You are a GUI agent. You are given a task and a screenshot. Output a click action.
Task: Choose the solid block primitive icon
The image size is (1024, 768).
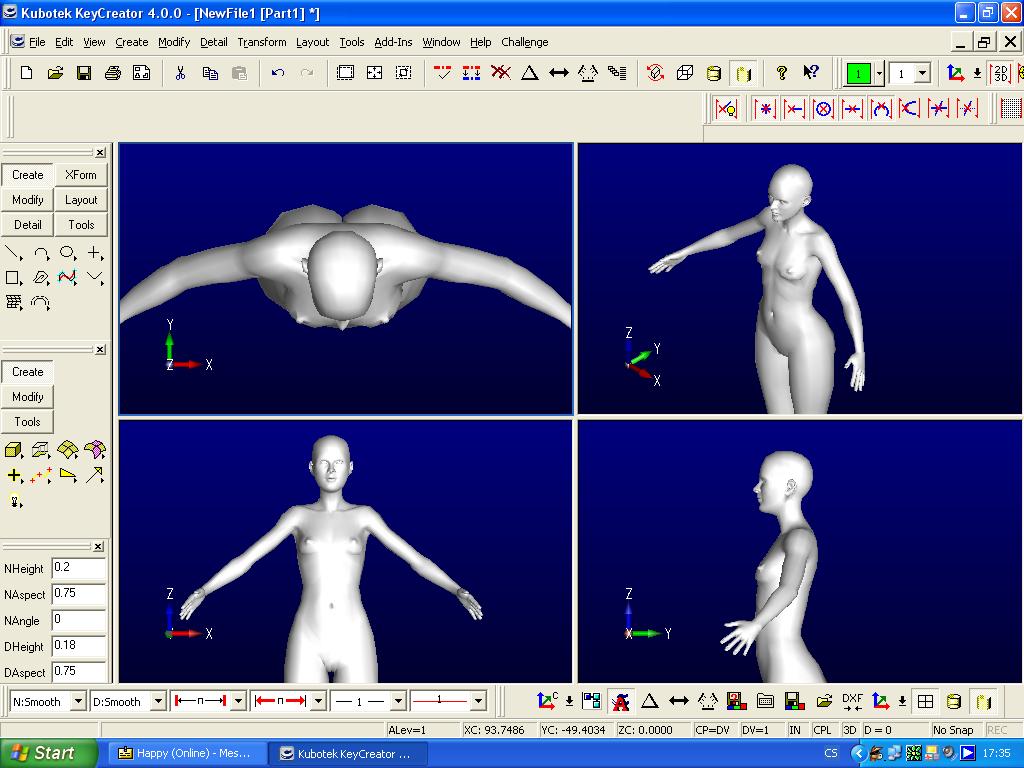click(x=14, y=450)
